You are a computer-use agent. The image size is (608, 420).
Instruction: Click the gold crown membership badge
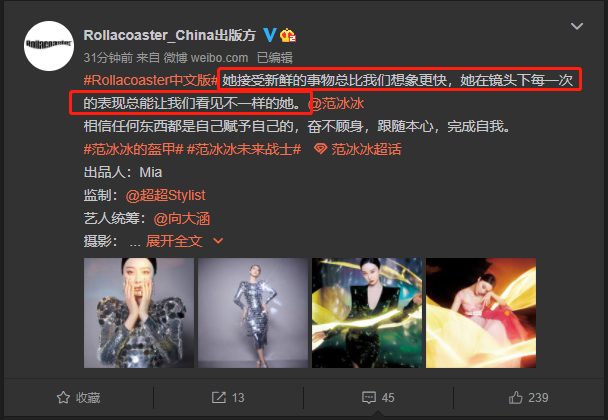(x=288, y=36)
